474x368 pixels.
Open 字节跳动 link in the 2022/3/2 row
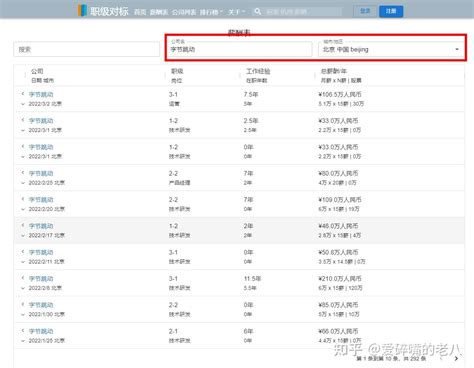[41, 94]
